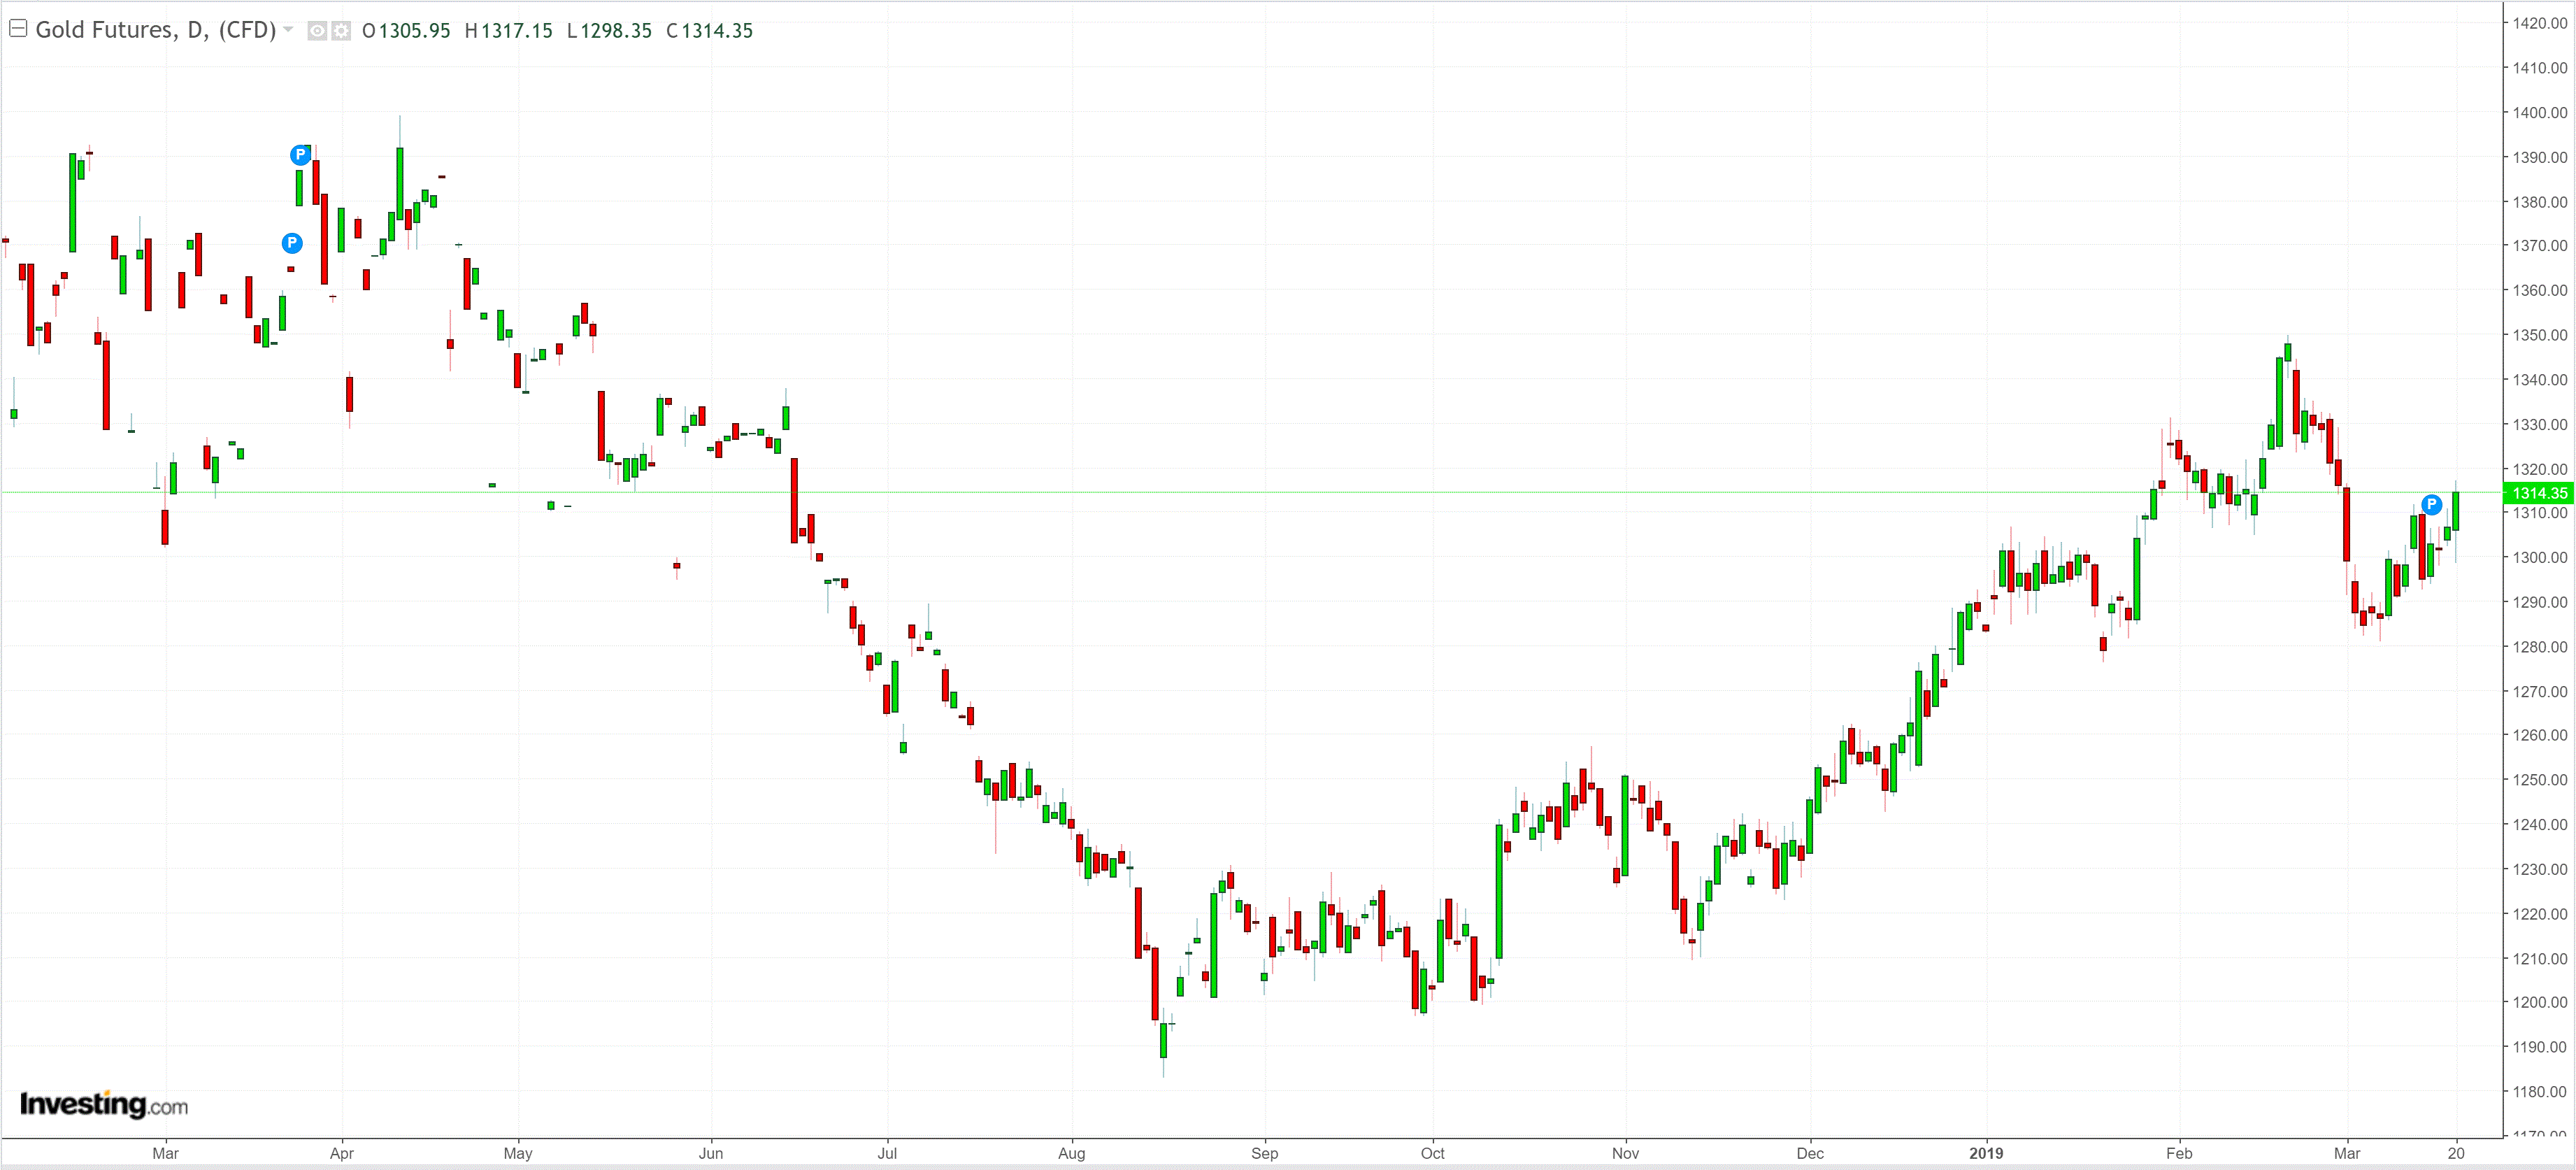Open the Investing.com logo link
Image resolution: width=2576 pixels, height=1170 pixels.
(104, 1104)
